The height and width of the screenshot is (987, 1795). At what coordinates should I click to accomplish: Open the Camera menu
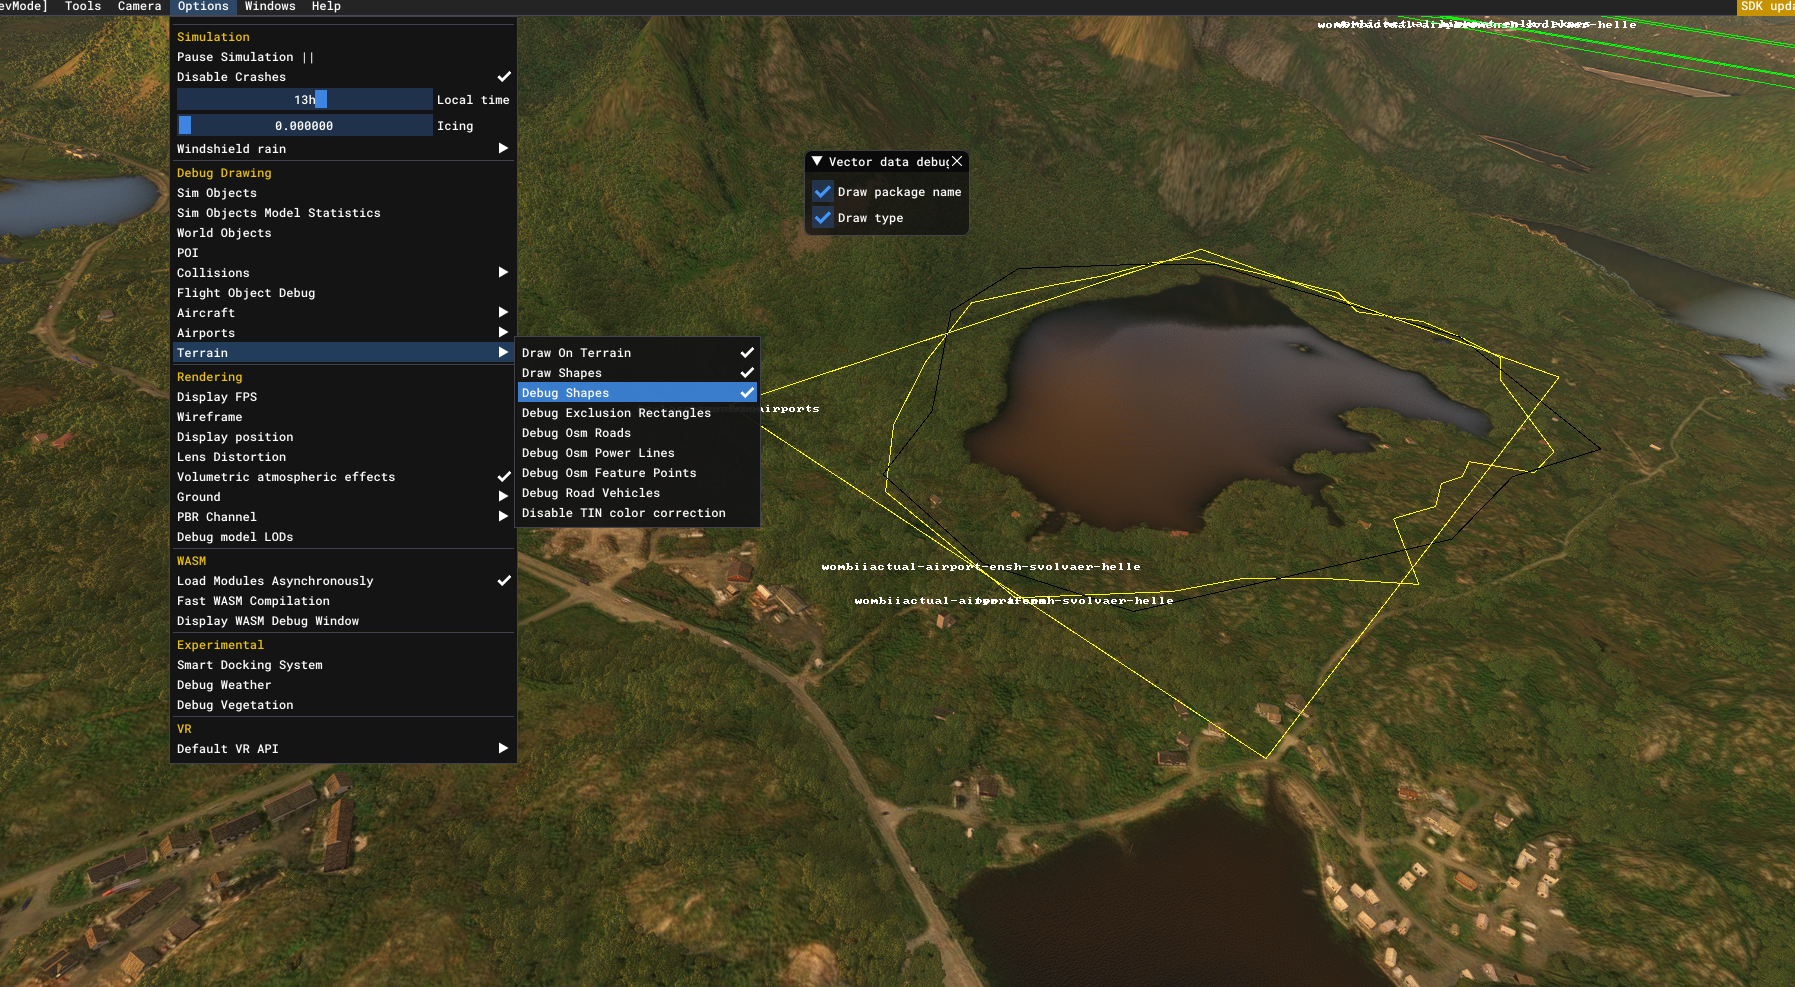(139, 6)
